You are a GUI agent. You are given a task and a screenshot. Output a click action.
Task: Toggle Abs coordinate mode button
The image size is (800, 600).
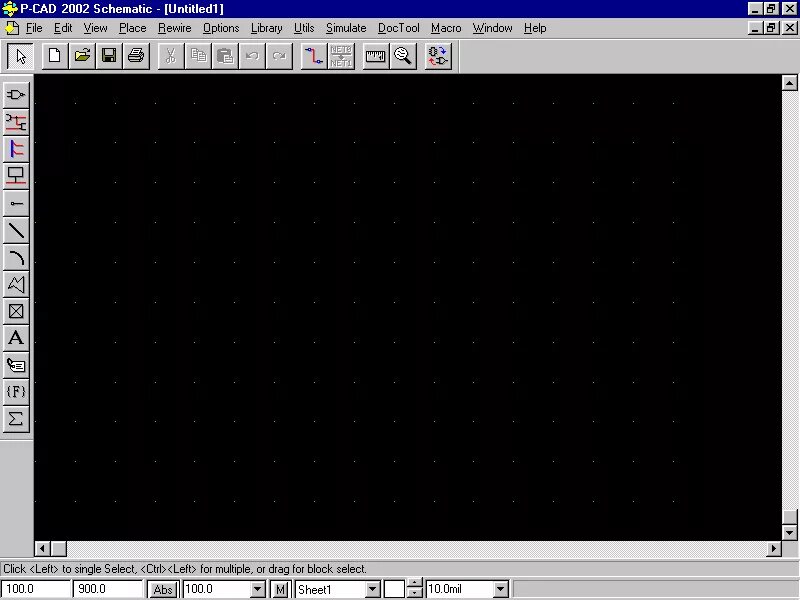[163, 589]
